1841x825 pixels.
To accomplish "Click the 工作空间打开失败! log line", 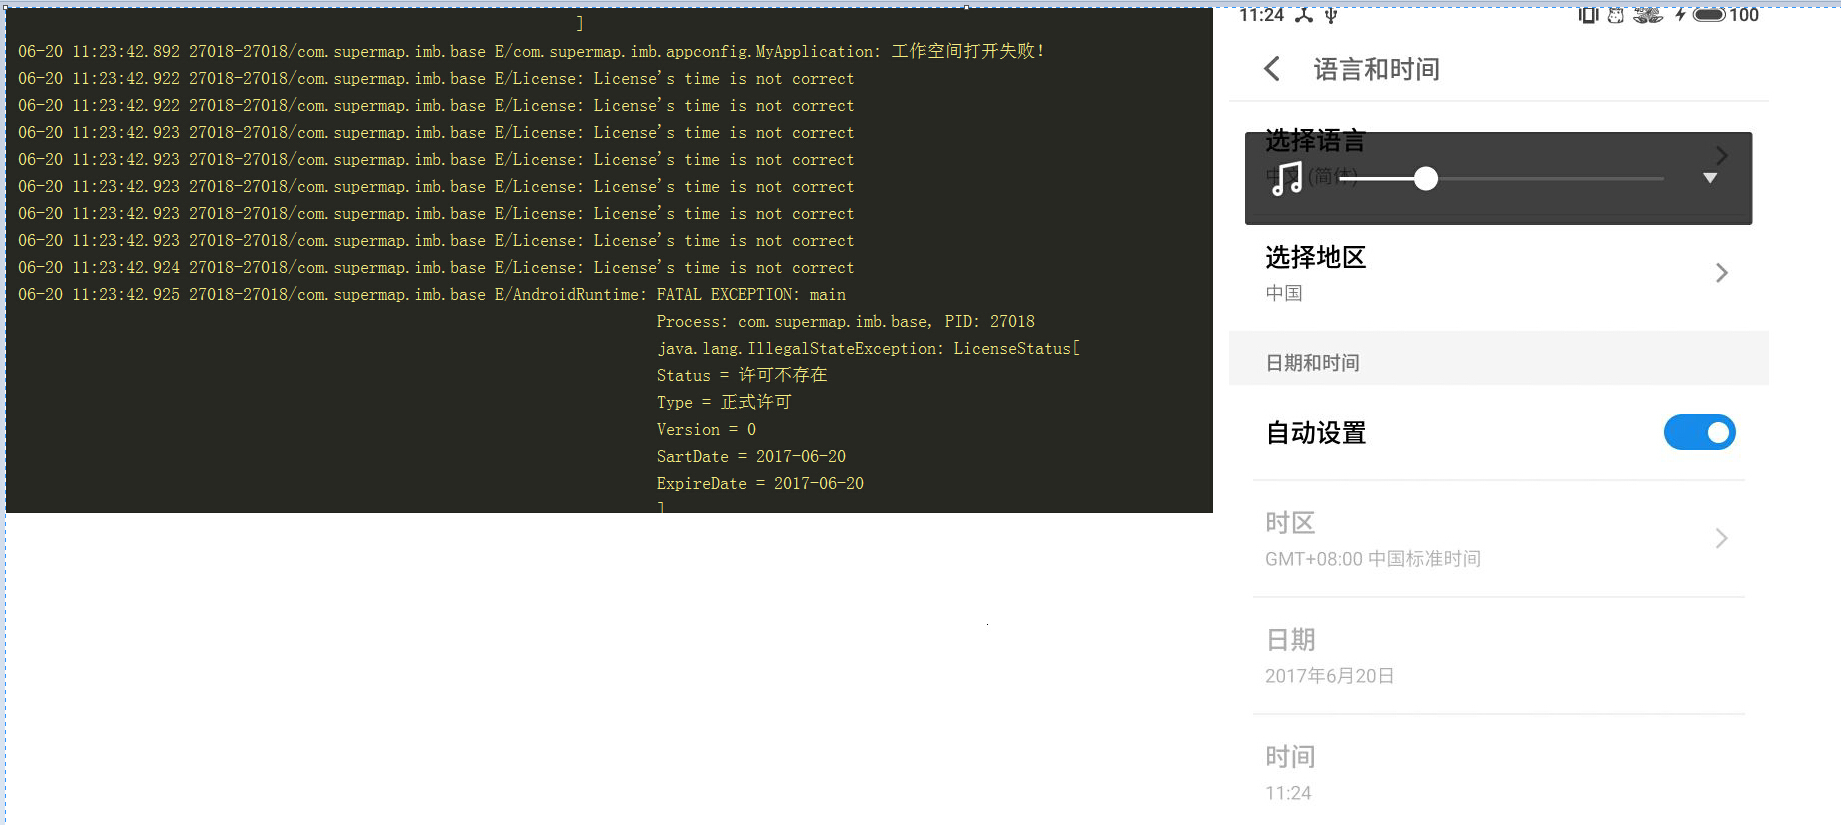I will [x=531, y=51].
